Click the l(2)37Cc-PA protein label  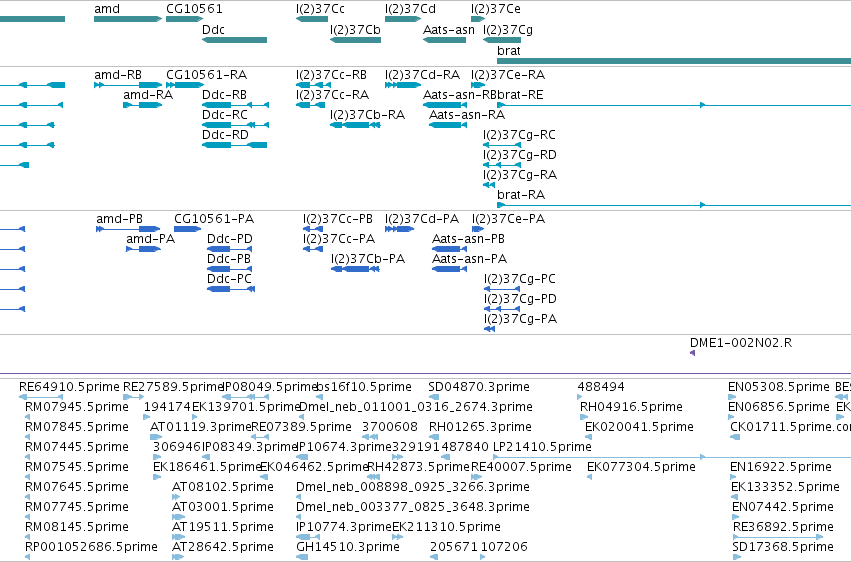pos(339,239)
